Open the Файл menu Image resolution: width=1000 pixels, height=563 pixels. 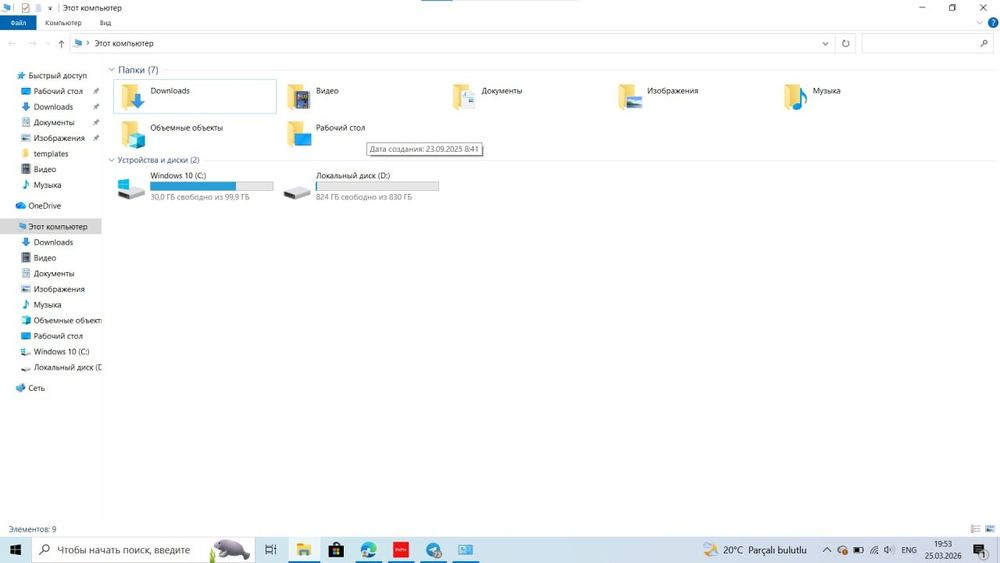[18, 23]
